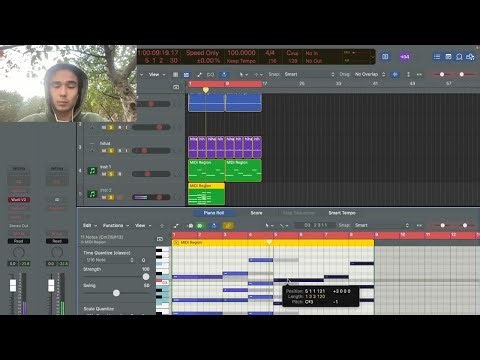Record-enable the hihat track

click(x=120, y=151)
